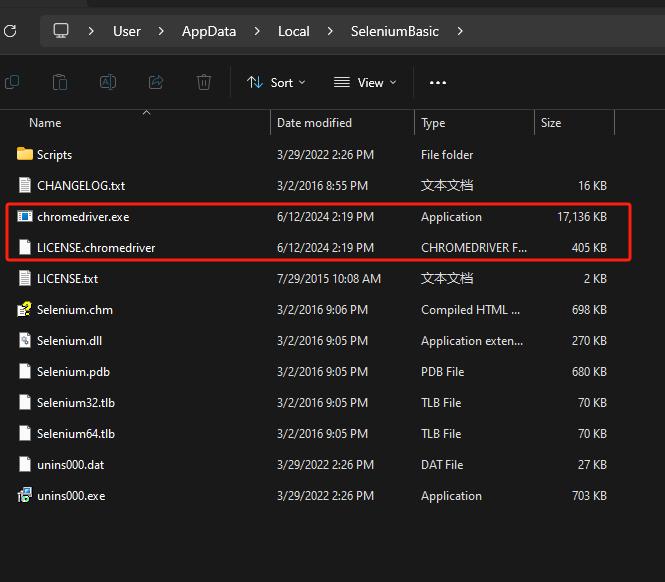This screenshot has height=582, width=665.
Task: Click the This PC monitor icon
Action: (x=61, y=31)
